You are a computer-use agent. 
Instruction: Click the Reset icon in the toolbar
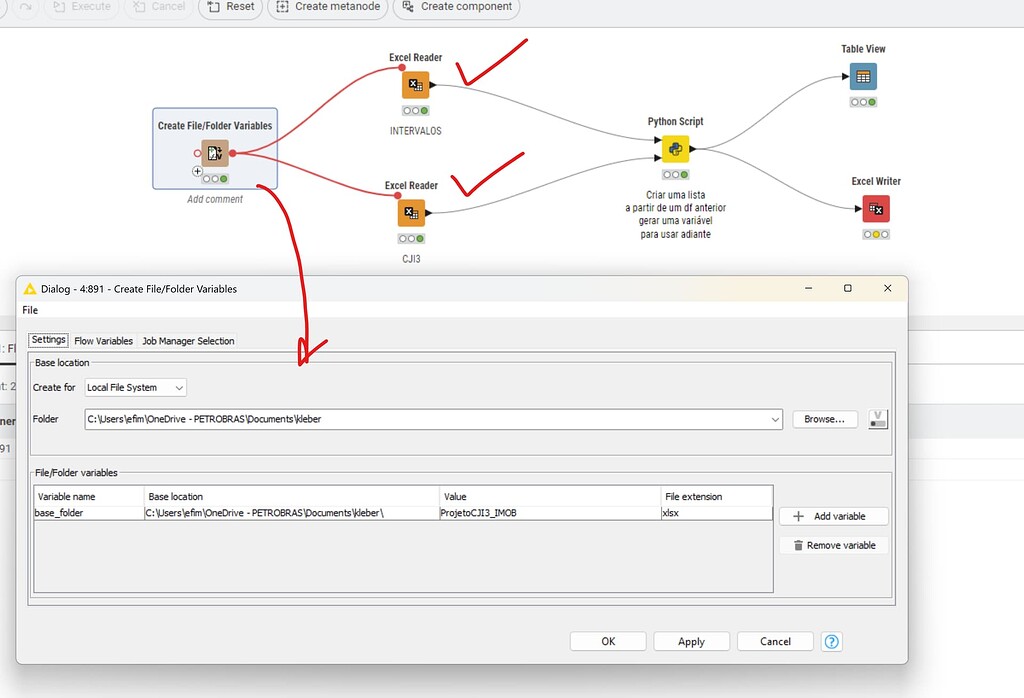coord(230,7)
